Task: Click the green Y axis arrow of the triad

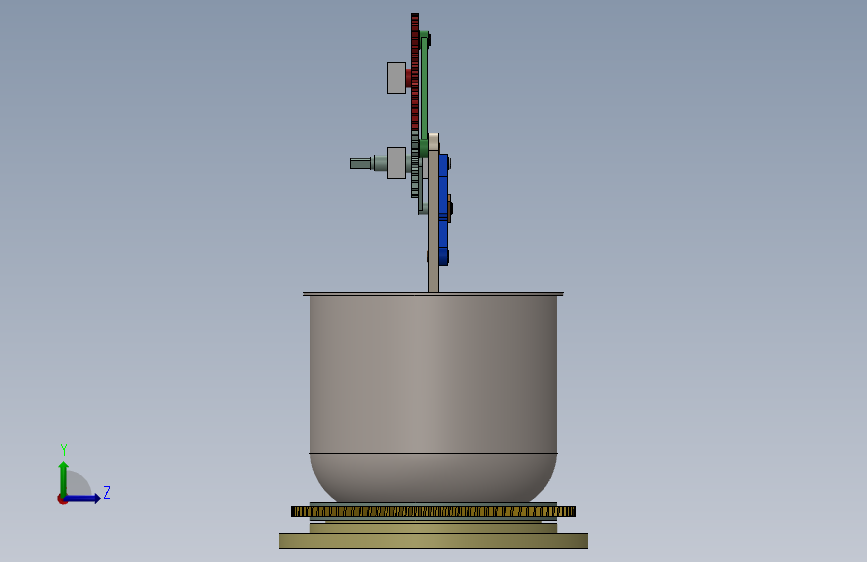Action: click(63, 478)
